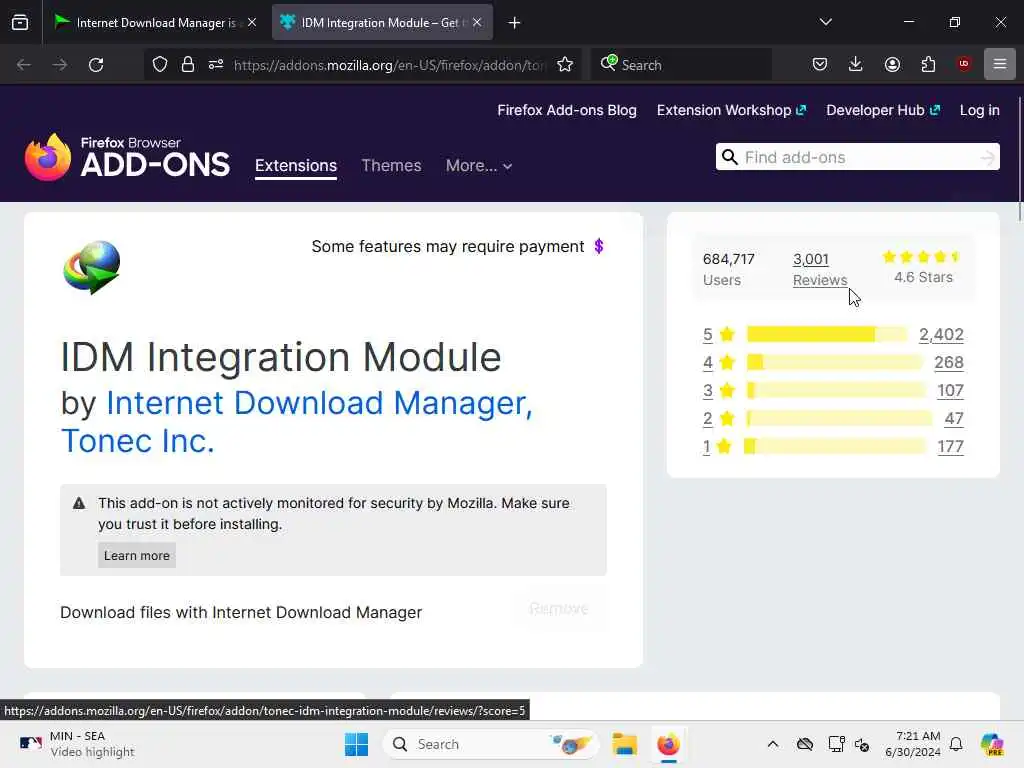Click the browser Search box
The height and width of the screenshot is (768, 1024).
click(x=681, y=65)
